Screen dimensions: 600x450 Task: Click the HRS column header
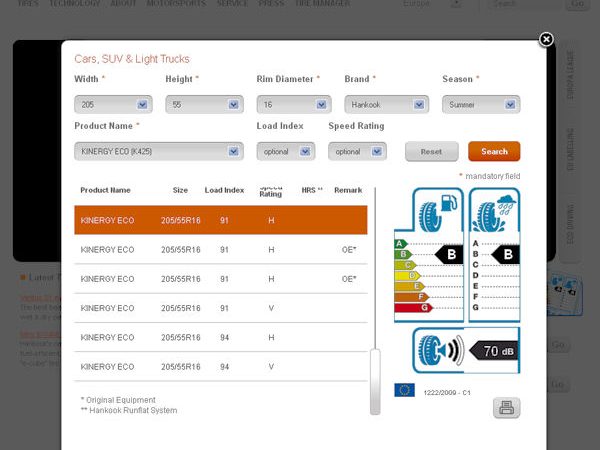[312, 190]
